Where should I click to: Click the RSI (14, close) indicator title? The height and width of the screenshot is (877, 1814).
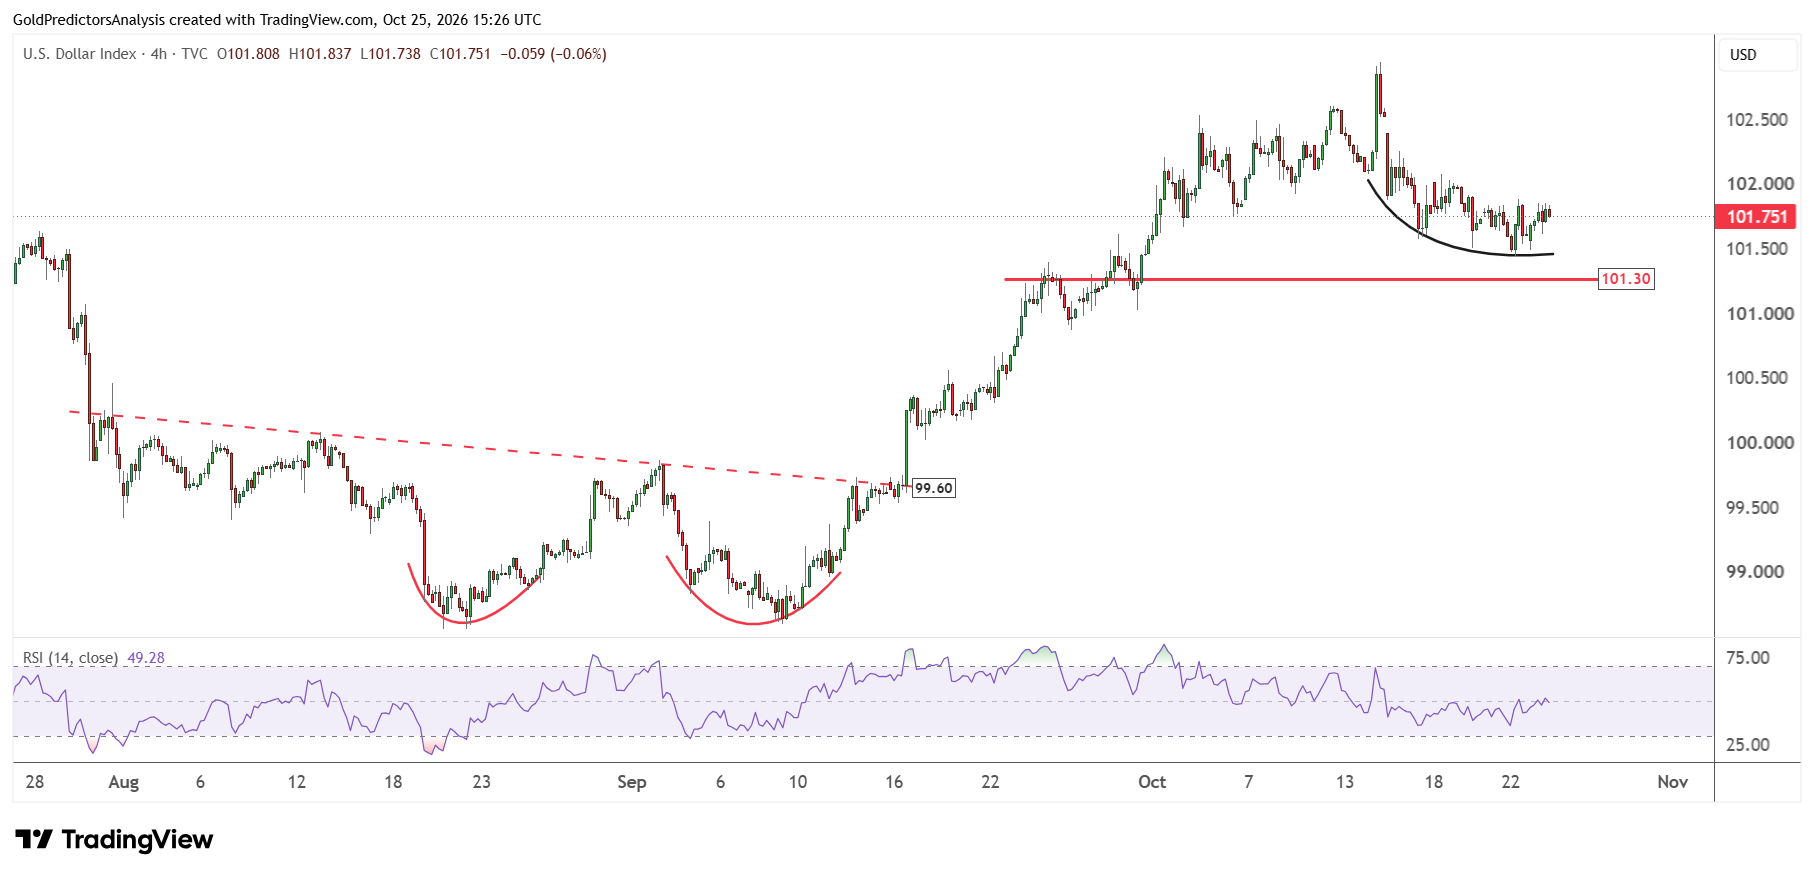(x=71, y=658)
